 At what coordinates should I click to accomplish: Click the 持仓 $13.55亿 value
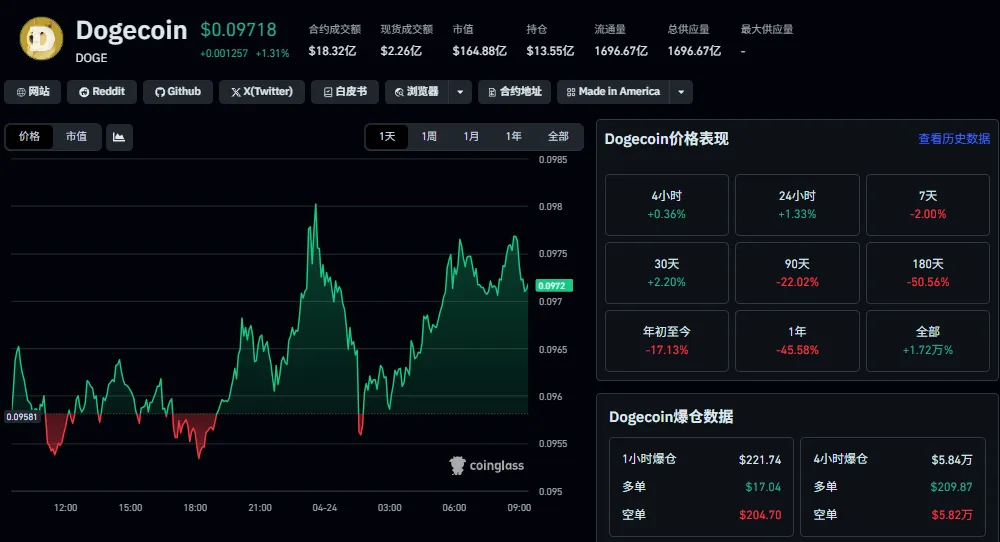tap(550, 51)
